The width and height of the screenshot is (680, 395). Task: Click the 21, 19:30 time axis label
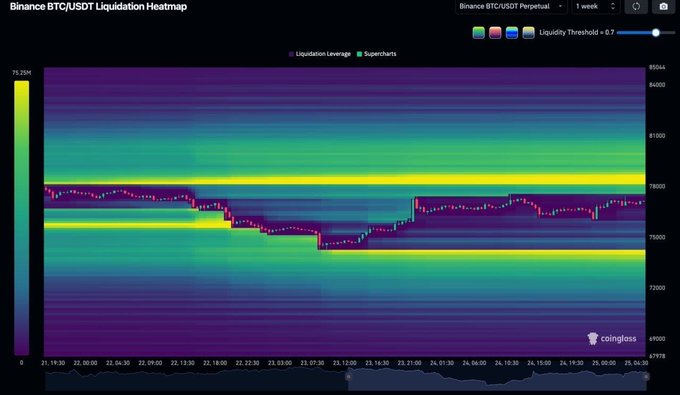pos(53,363)
